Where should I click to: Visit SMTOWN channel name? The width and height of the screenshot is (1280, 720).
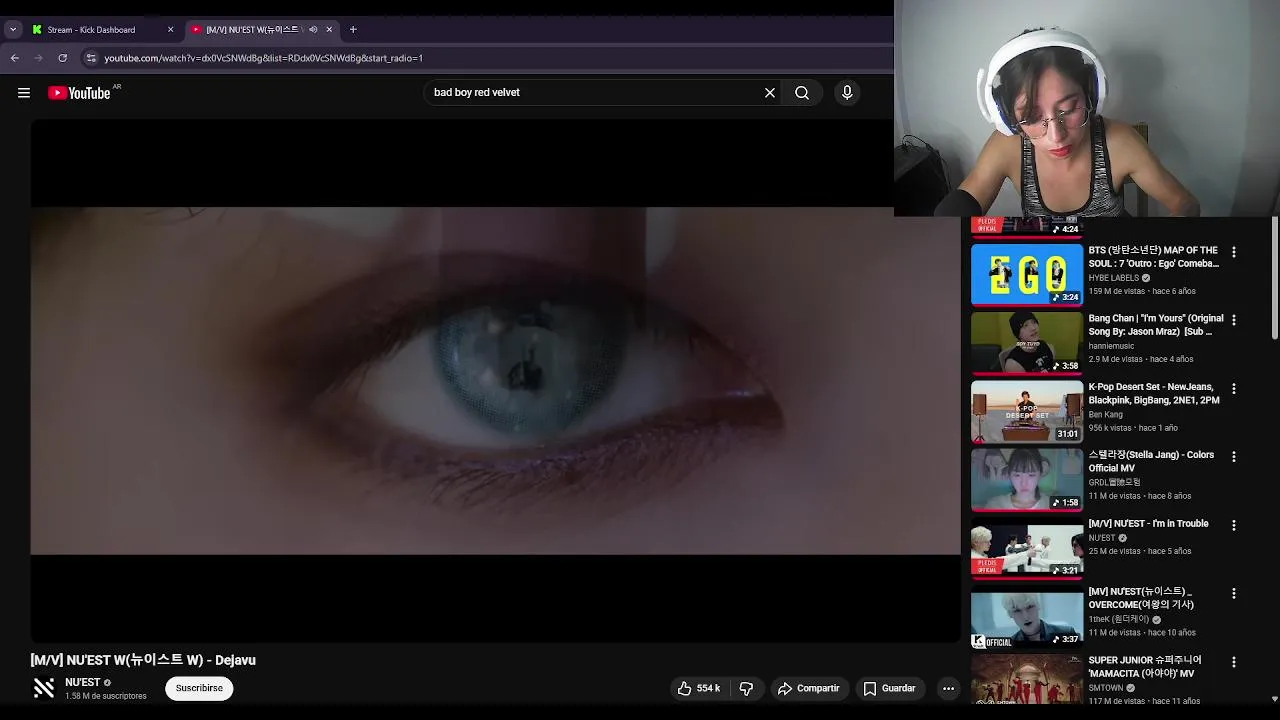[x=1105, y=688]
